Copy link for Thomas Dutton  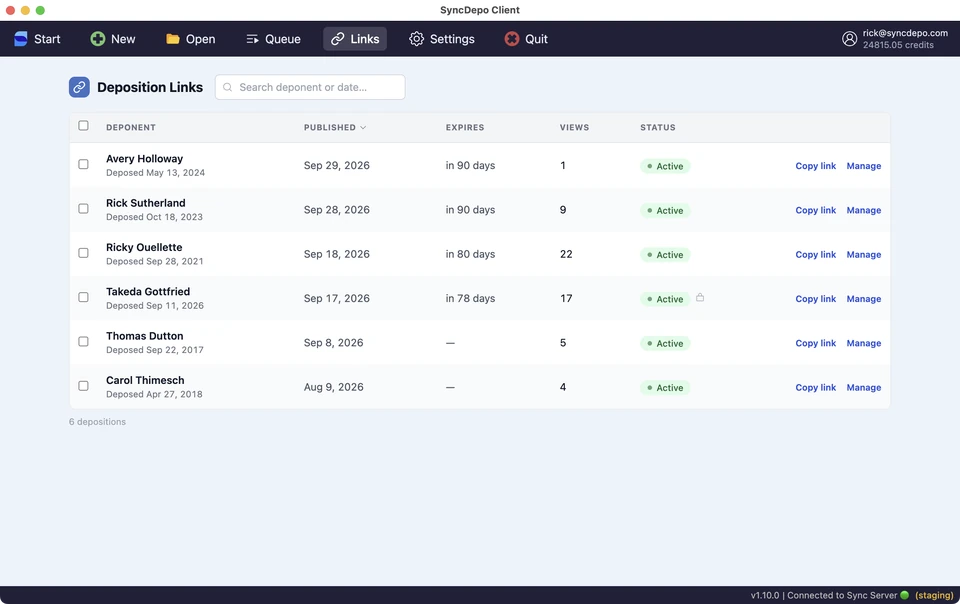[x=816, y=343]
